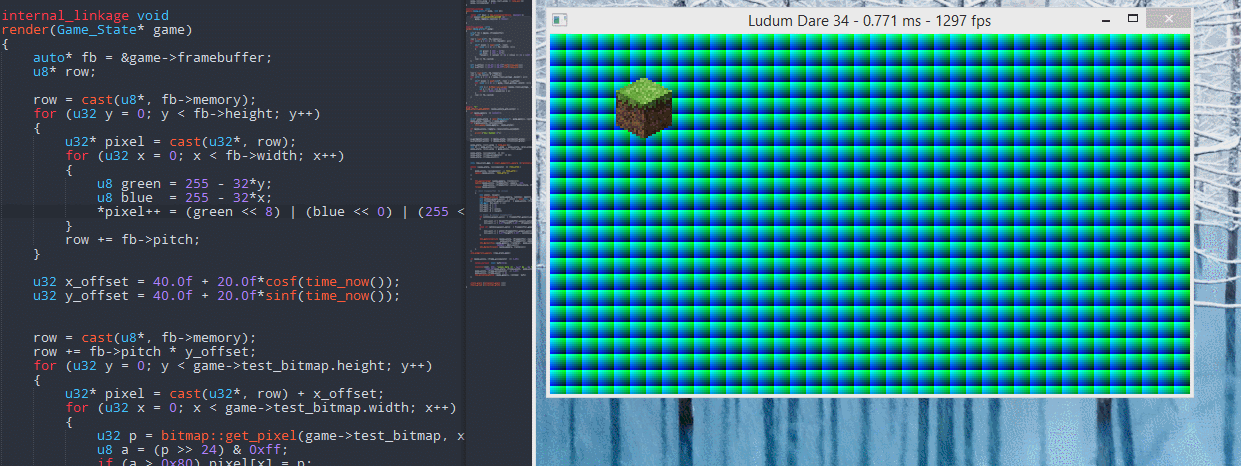The height and width of the screenshot is (466, 1241).
Task: Close the Ludum Dare window
Action: 1168,19
